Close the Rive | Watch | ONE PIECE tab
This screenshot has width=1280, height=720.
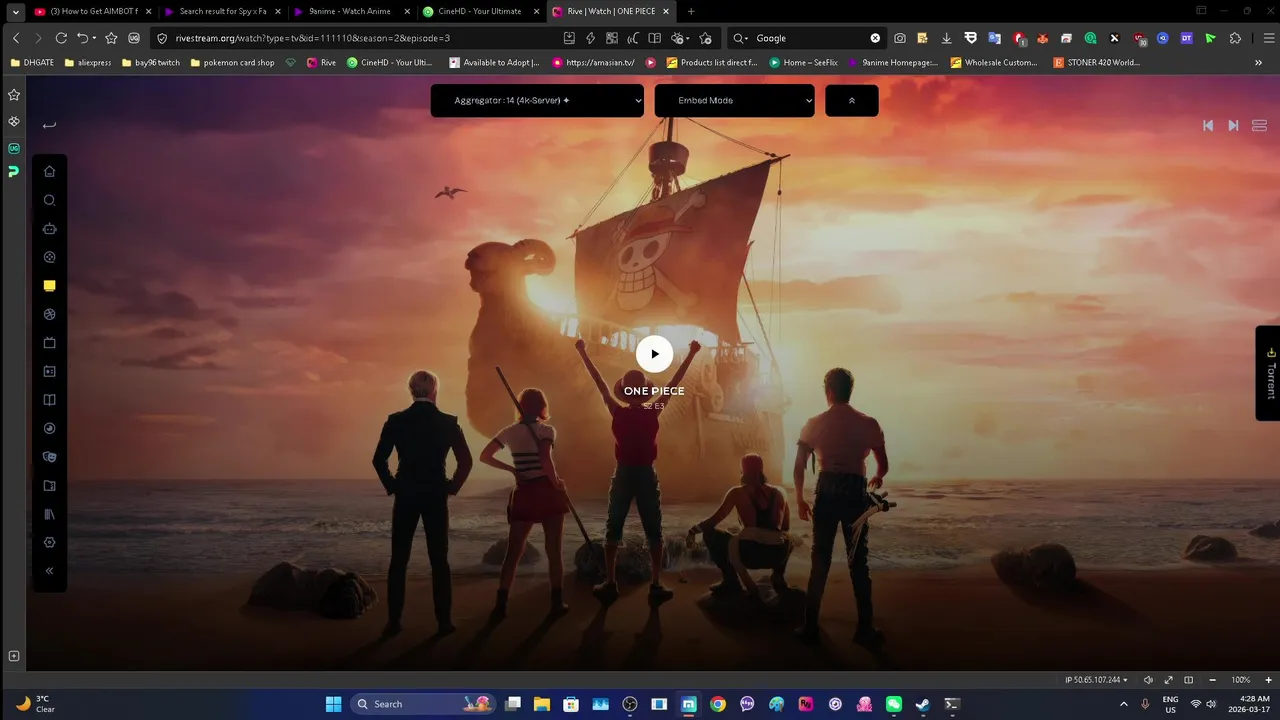coord(666,11)
